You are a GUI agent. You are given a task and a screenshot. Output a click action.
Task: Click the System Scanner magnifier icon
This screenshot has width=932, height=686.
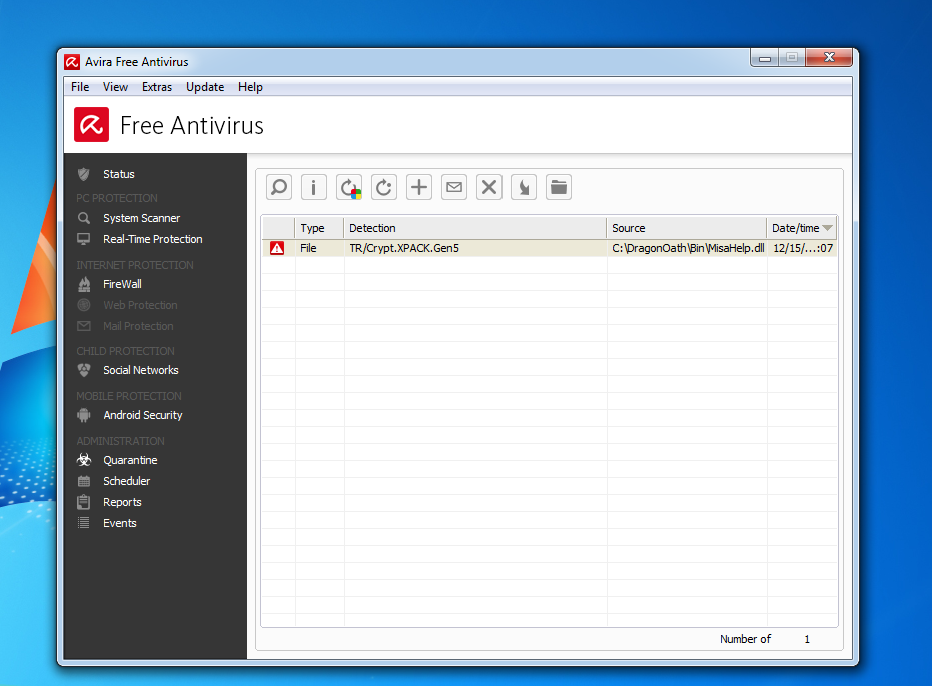[x=84, y=218]
